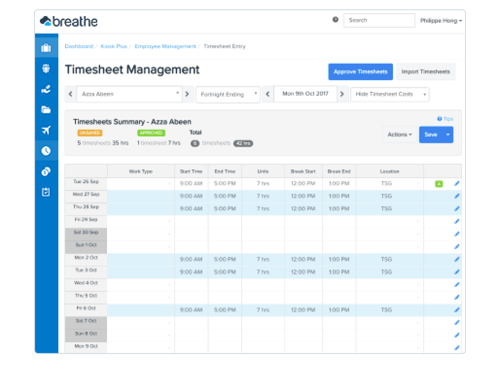Edit Sun 8 Oct row with pencil icon
This screenshot has width=500, height=372.
(457, 335)
